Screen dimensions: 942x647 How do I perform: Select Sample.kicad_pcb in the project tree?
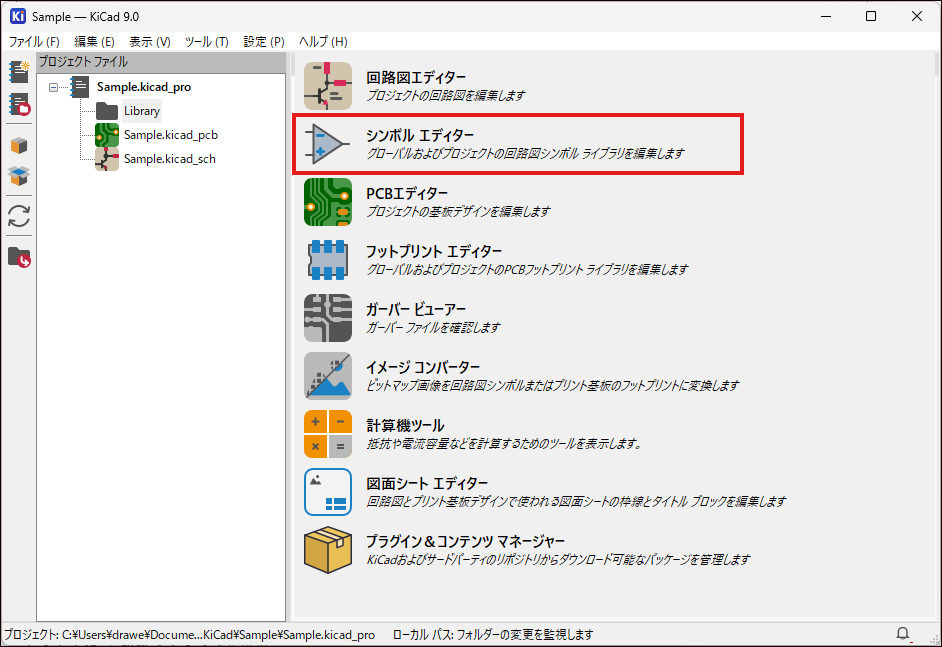point(170,135)
